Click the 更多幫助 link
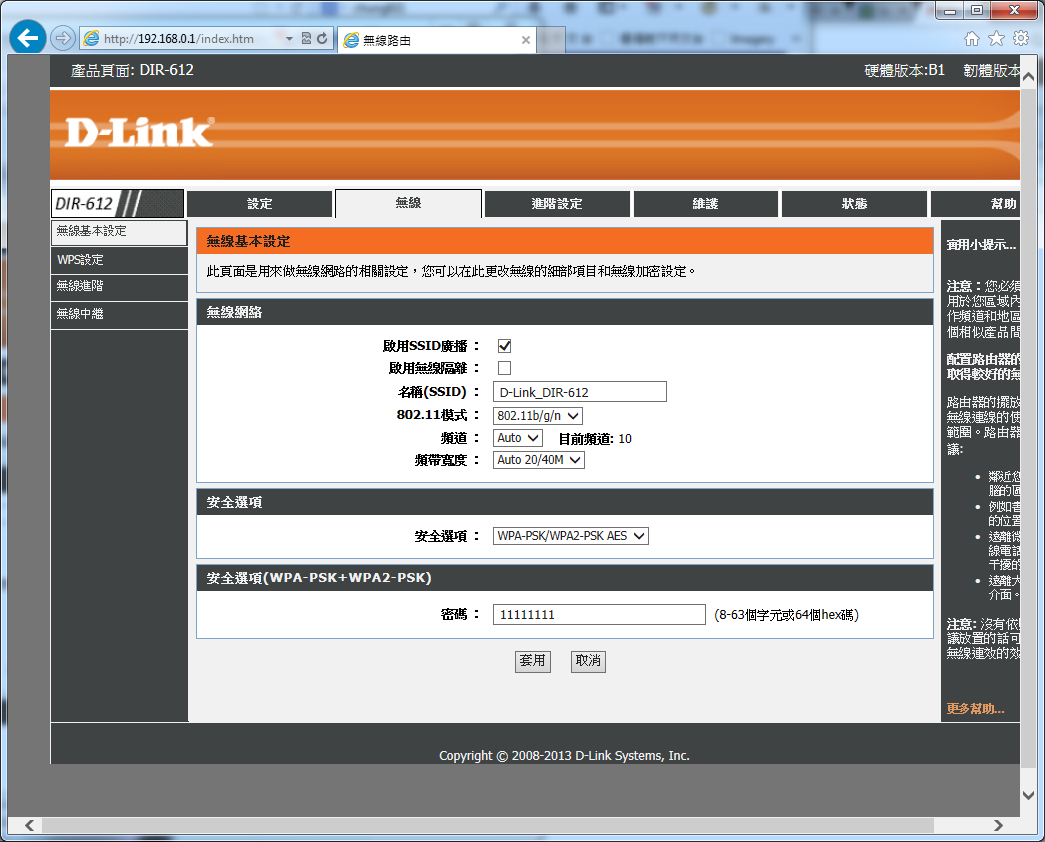1045x842 pixels. click(x=975, y=709)
